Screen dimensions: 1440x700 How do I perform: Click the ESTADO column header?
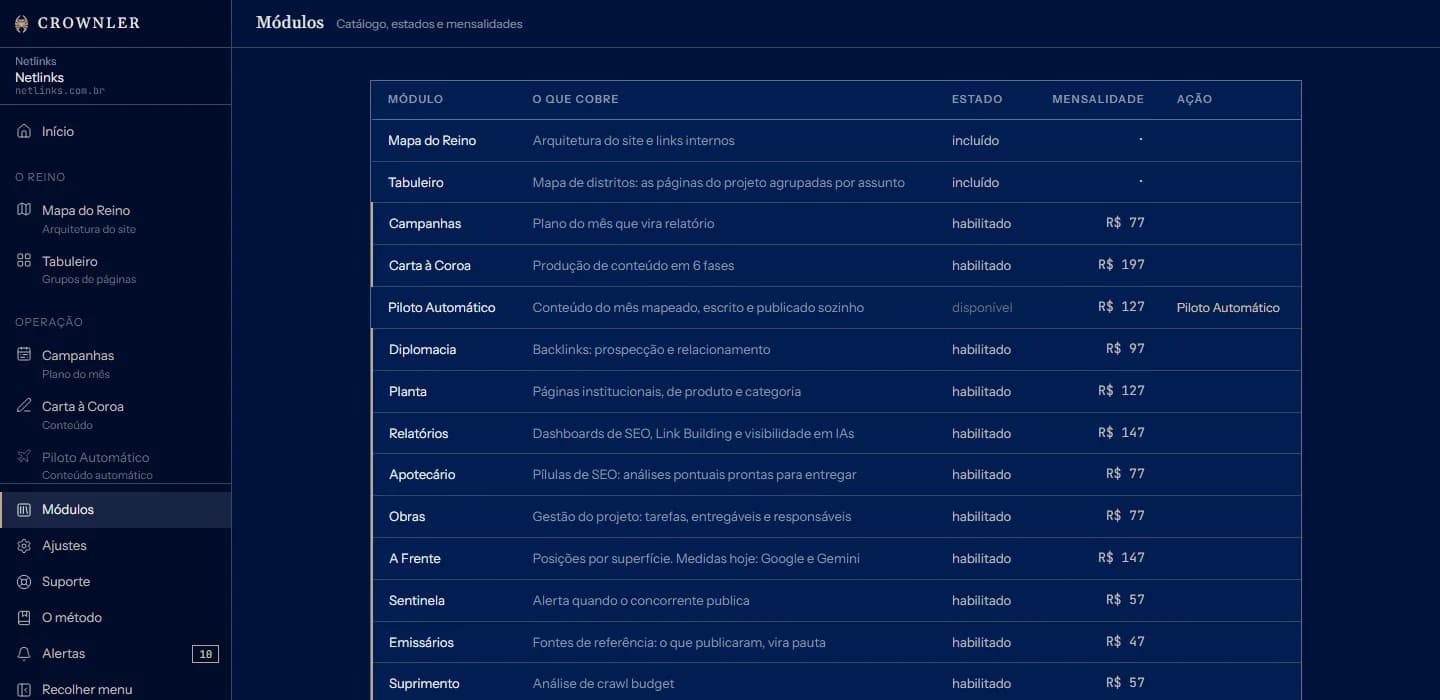[x=977, y=99]
